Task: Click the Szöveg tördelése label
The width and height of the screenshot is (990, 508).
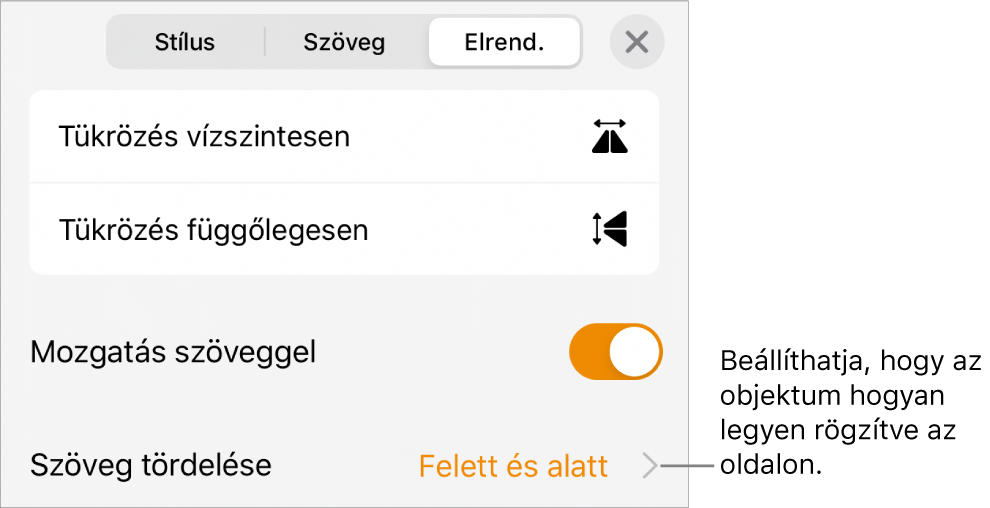Action: coord(151,466)
